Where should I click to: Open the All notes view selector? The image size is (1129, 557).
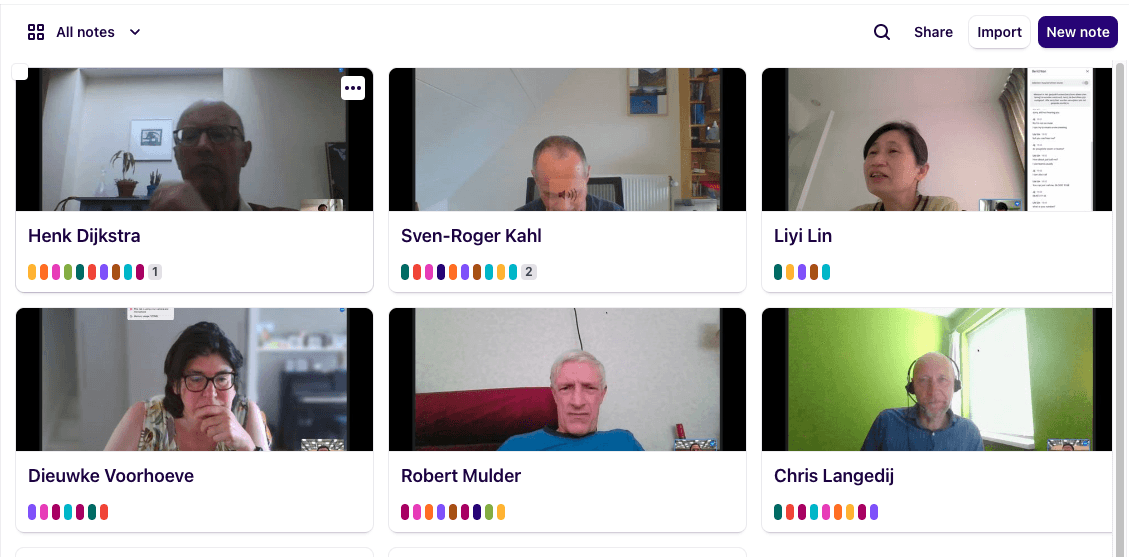click(x=84, y=32)
